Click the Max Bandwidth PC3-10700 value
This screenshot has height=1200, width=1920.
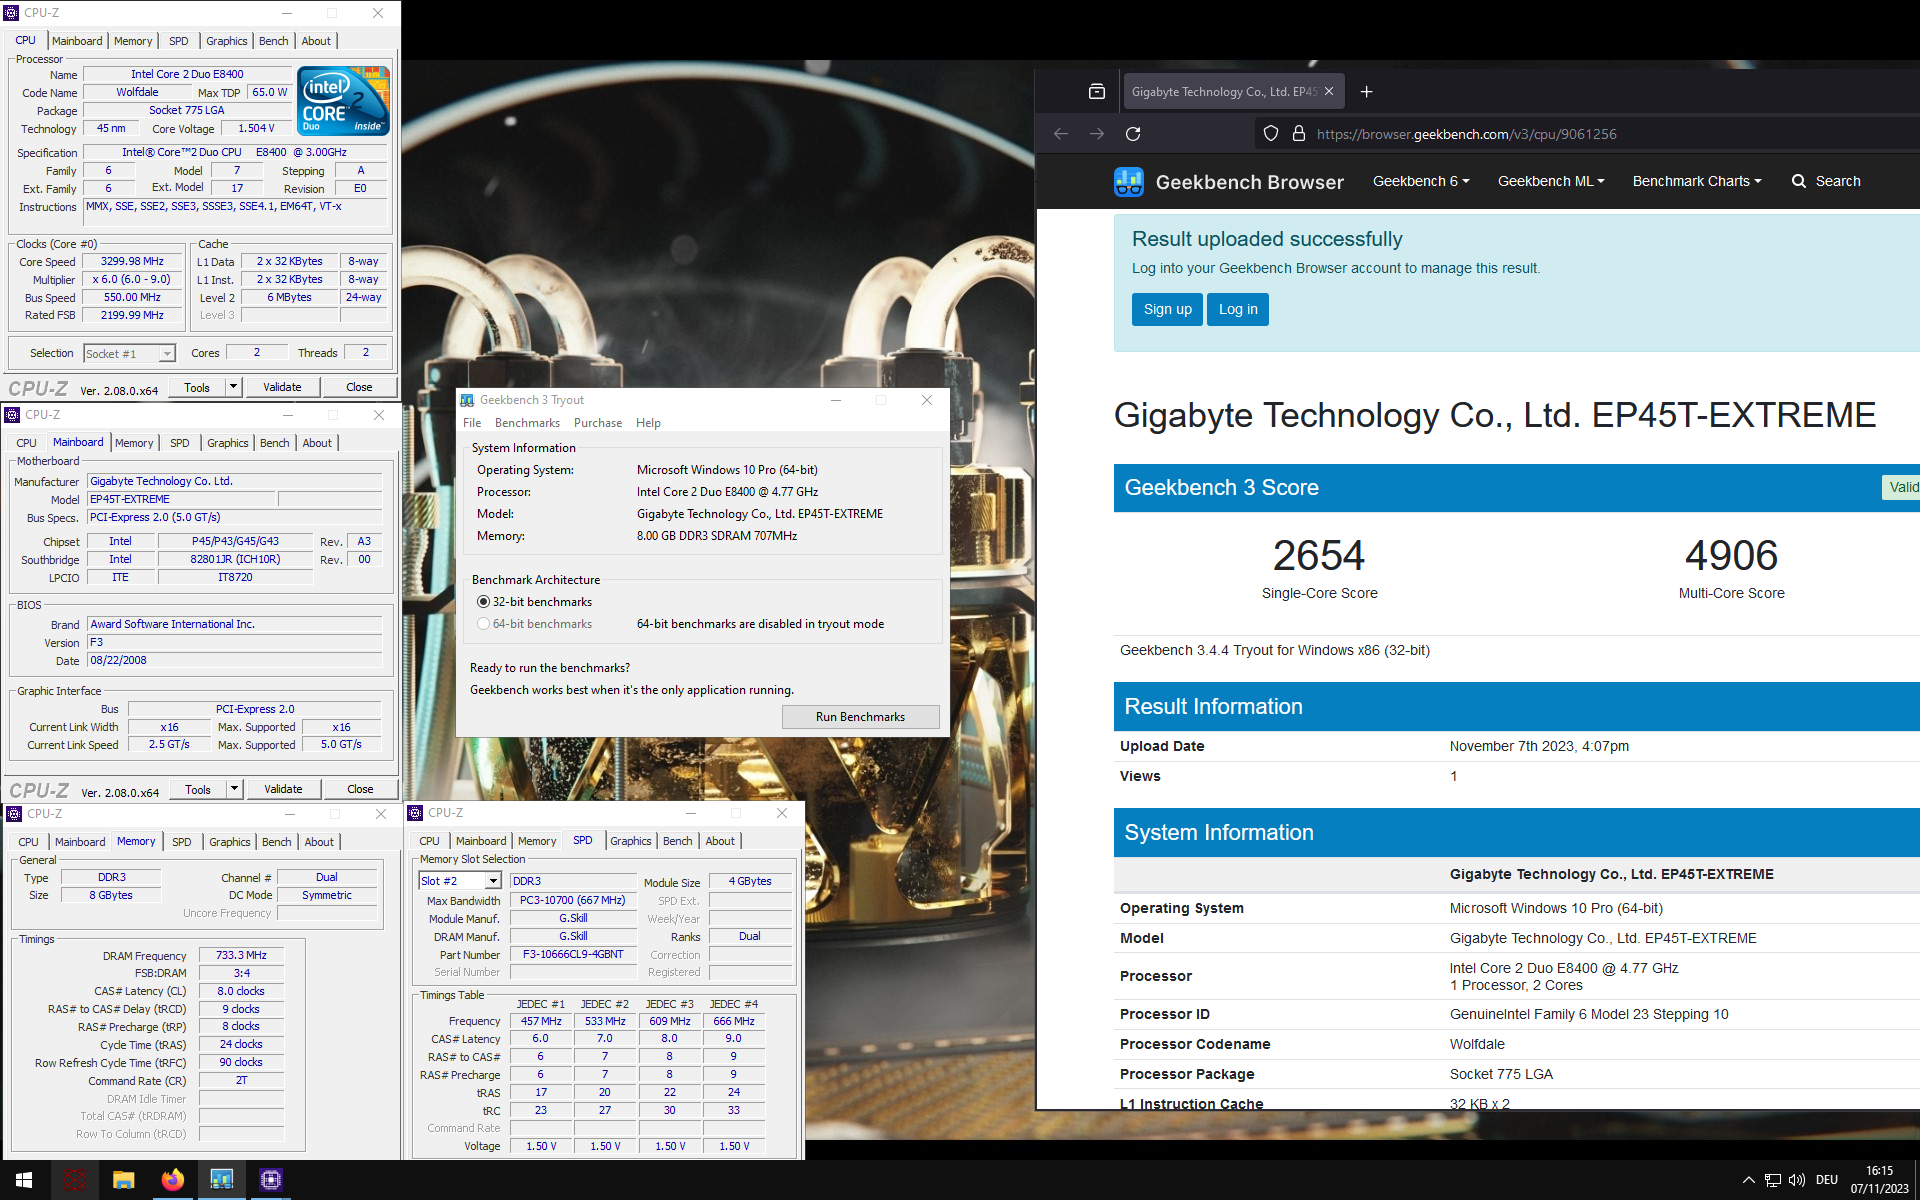573,900
